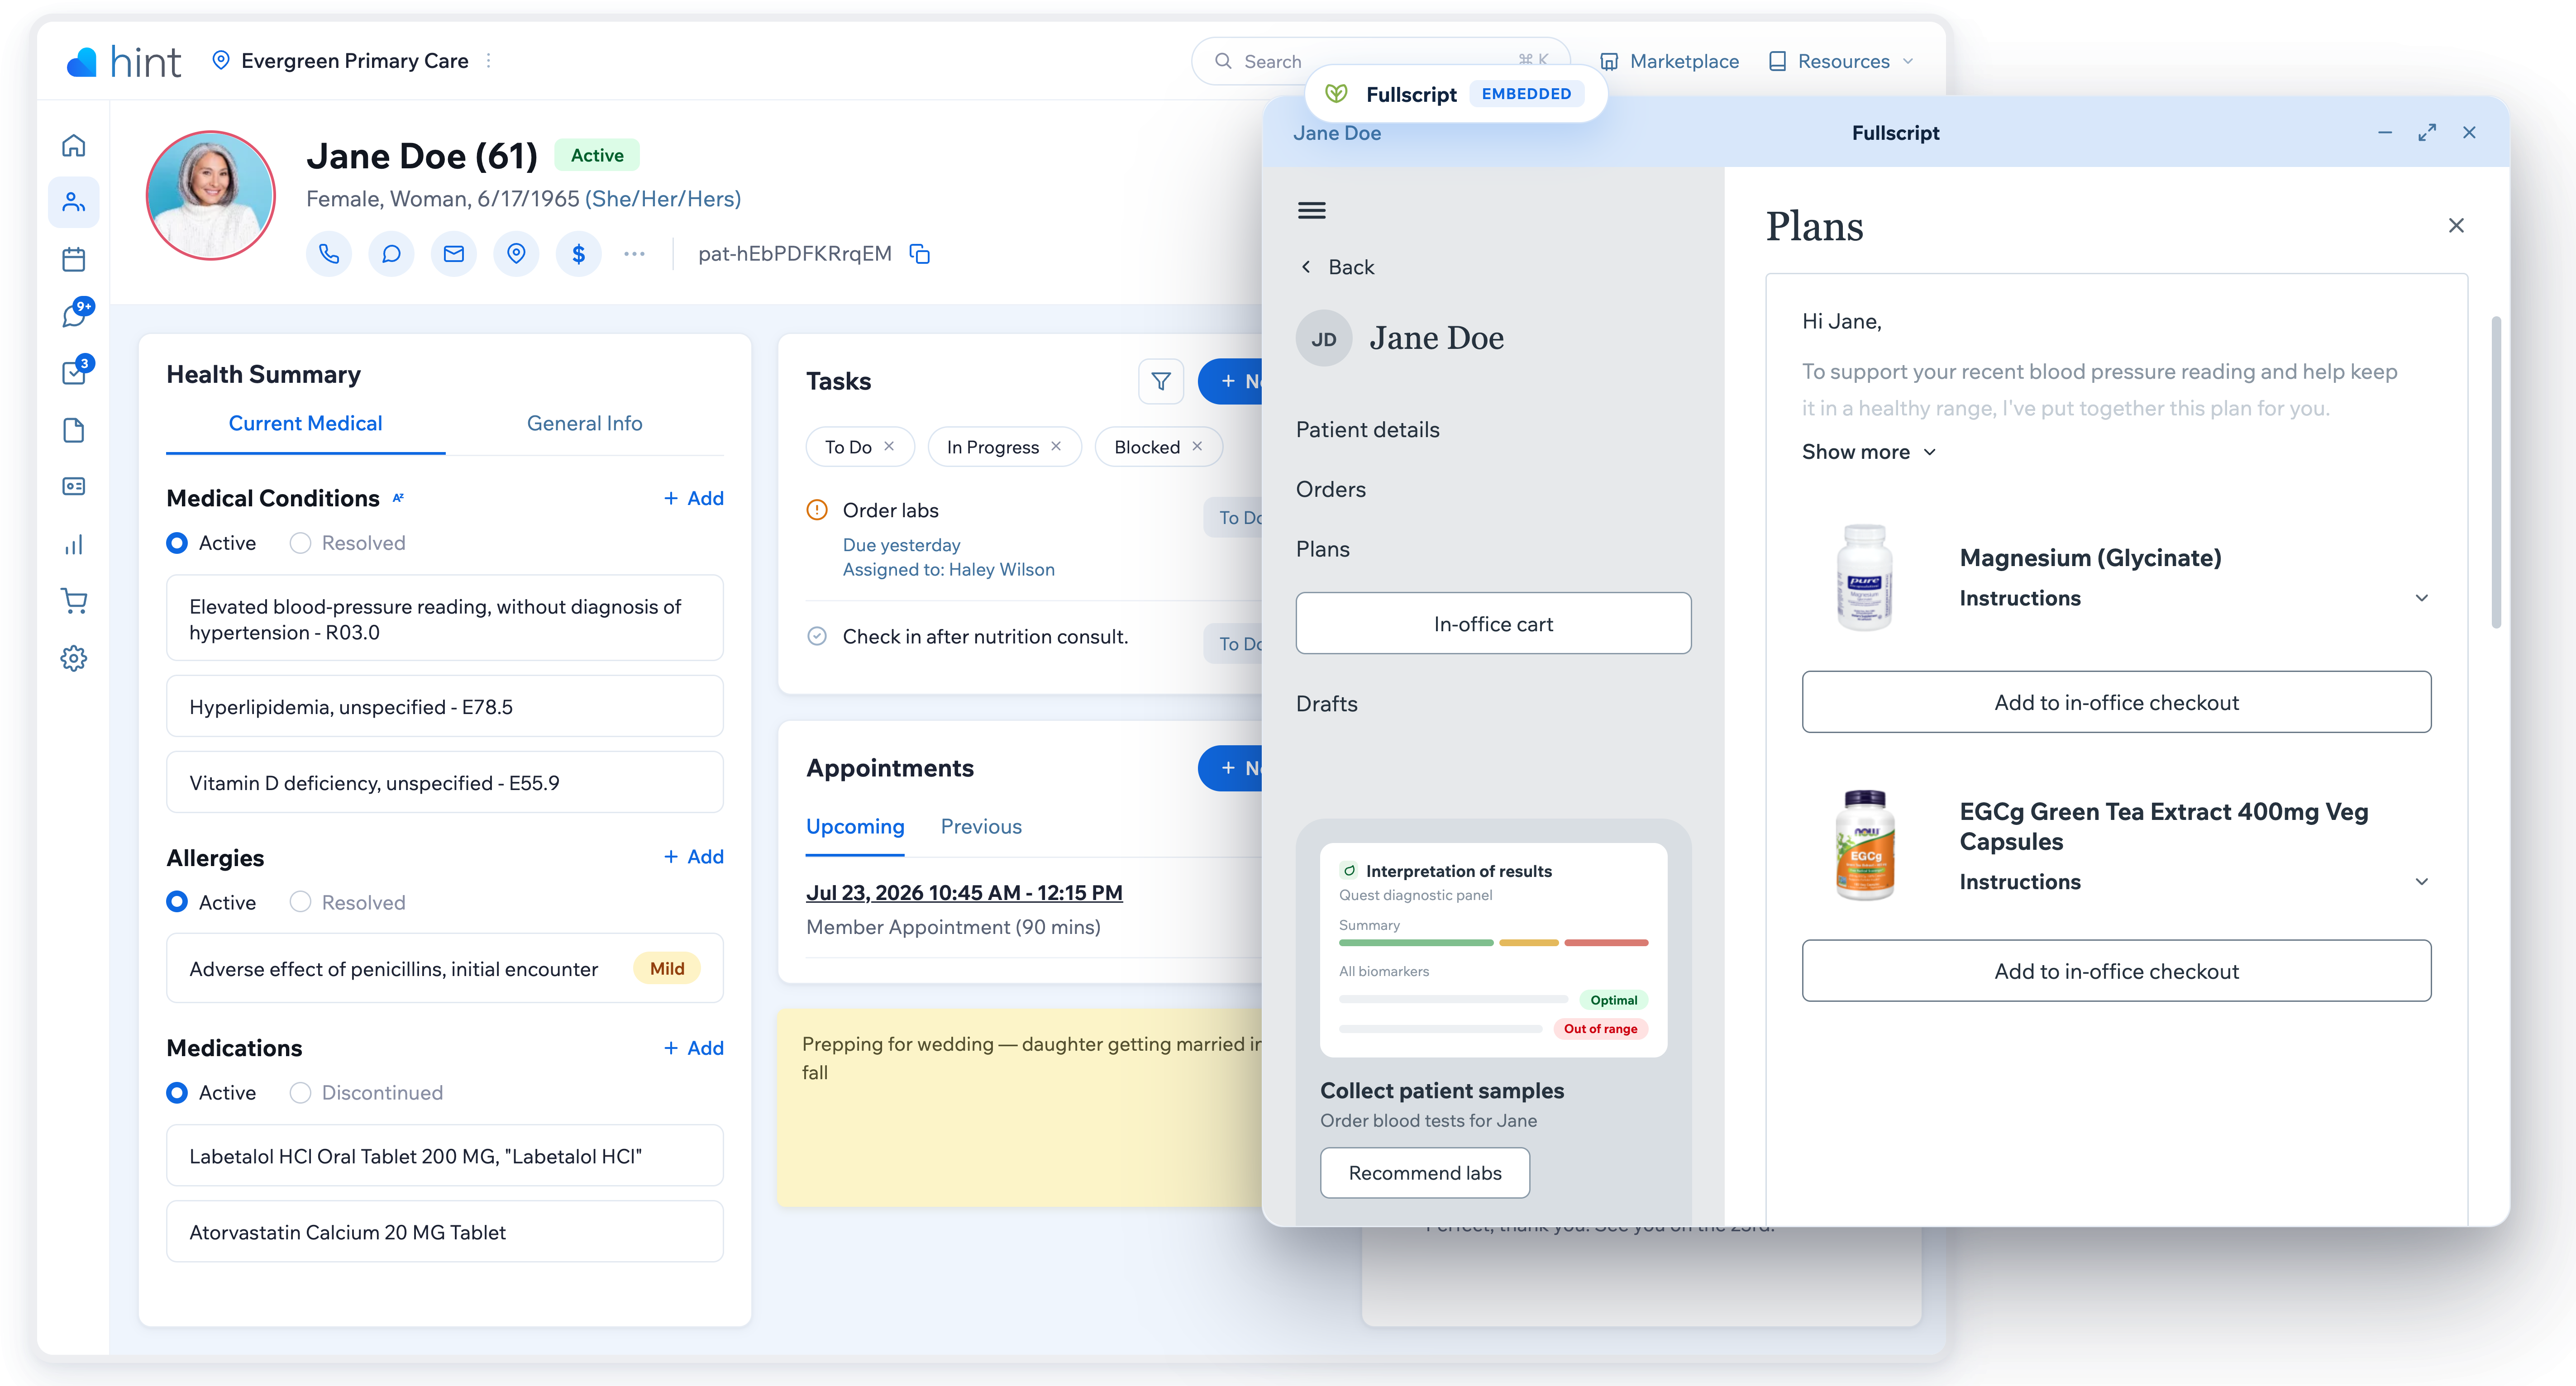This screenshot has width=2576, height=1386.
Task: Select Active radio under Medical Conditions
Action: [177, 543]
